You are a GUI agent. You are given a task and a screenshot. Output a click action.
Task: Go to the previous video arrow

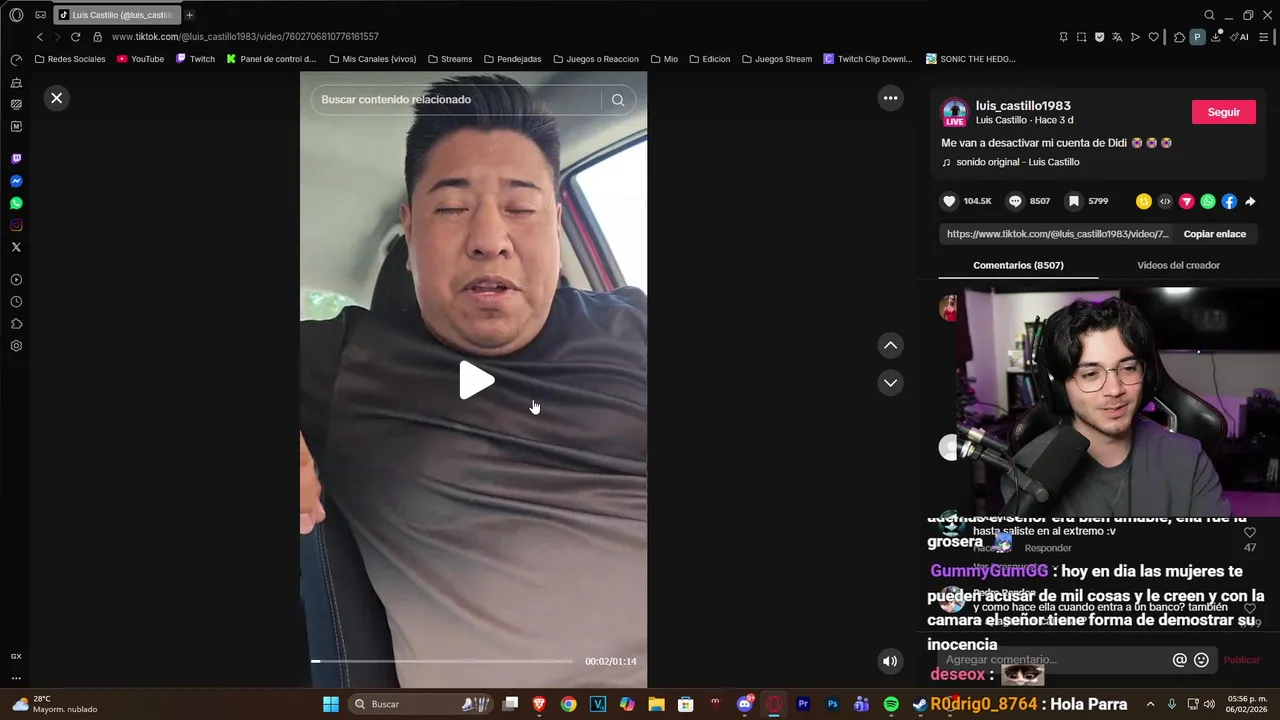tap(890, 345)
